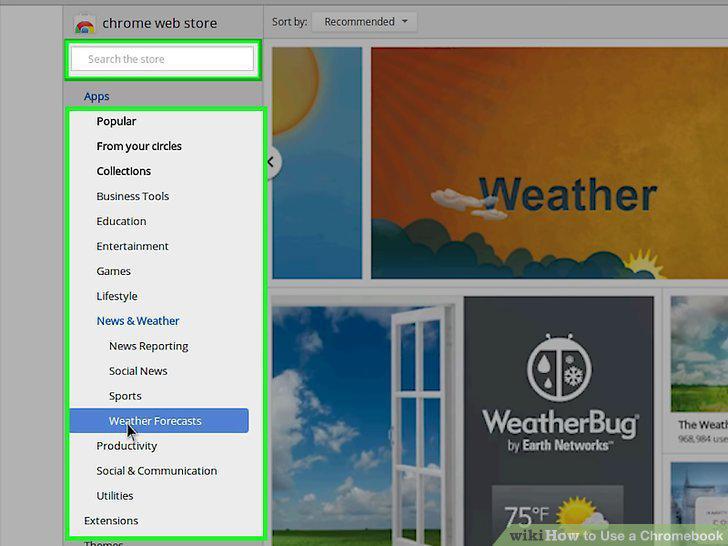The width and height of the screenshot is (728, 546).
Task: Open The Weather app tile on the right
Action: tap(699, 371)
